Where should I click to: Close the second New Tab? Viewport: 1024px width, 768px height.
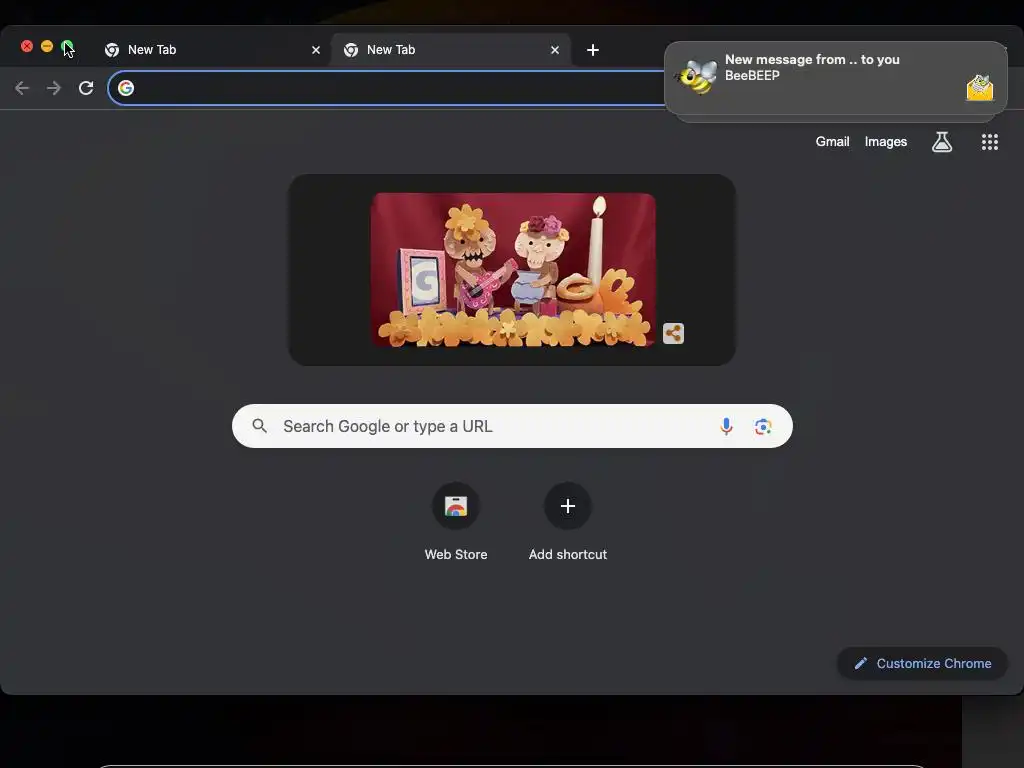click(554, 50)
